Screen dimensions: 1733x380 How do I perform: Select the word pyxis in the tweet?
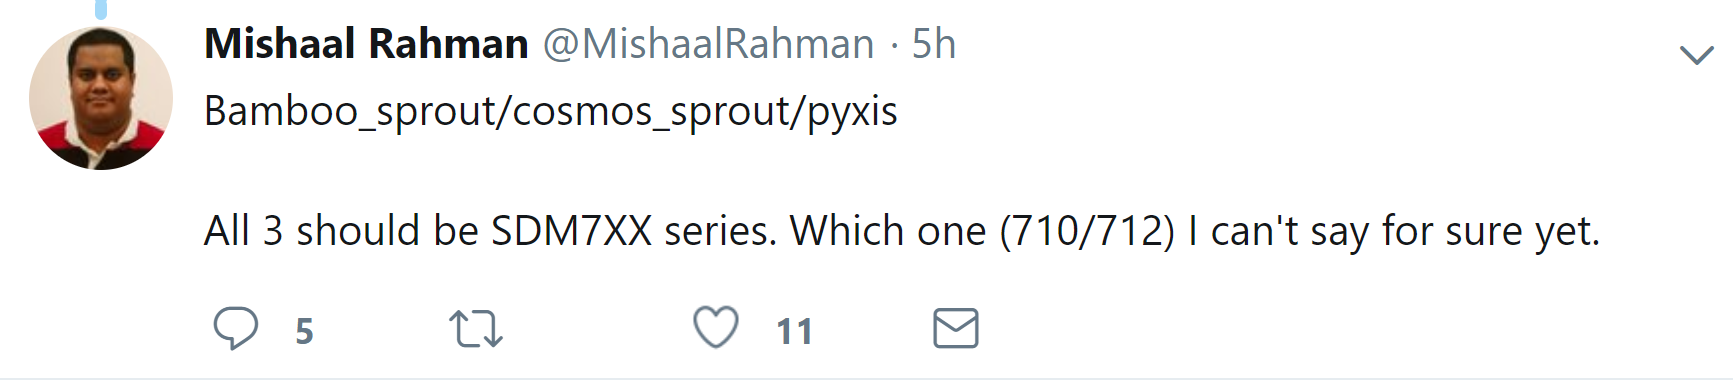click(x=853, y=113)
